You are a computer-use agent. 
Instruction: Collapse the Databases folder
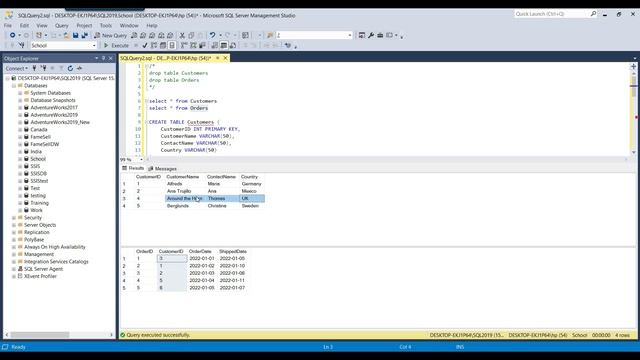14,86
